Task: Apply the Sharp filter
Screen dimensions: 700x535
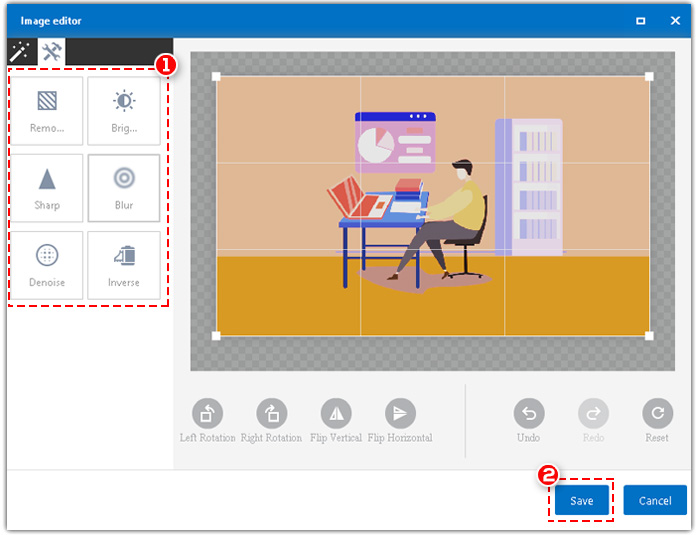Action: (x=47, y=188)
